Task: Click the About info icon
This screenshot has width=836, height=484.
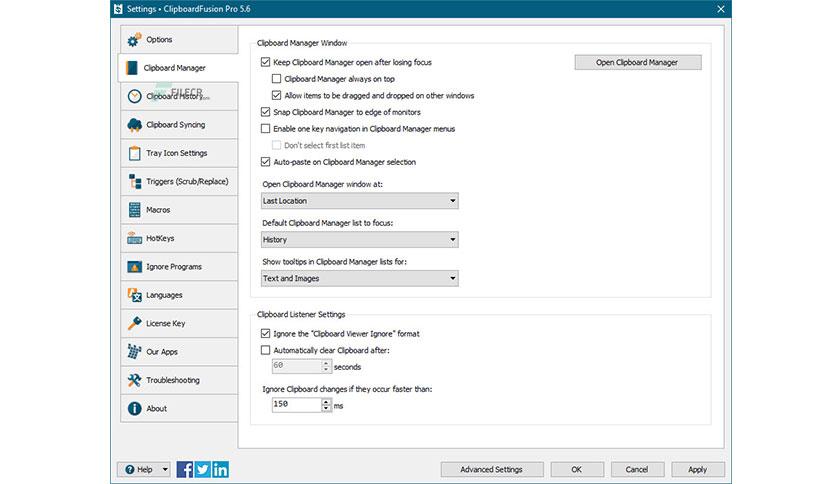Action: pos(134,408)
